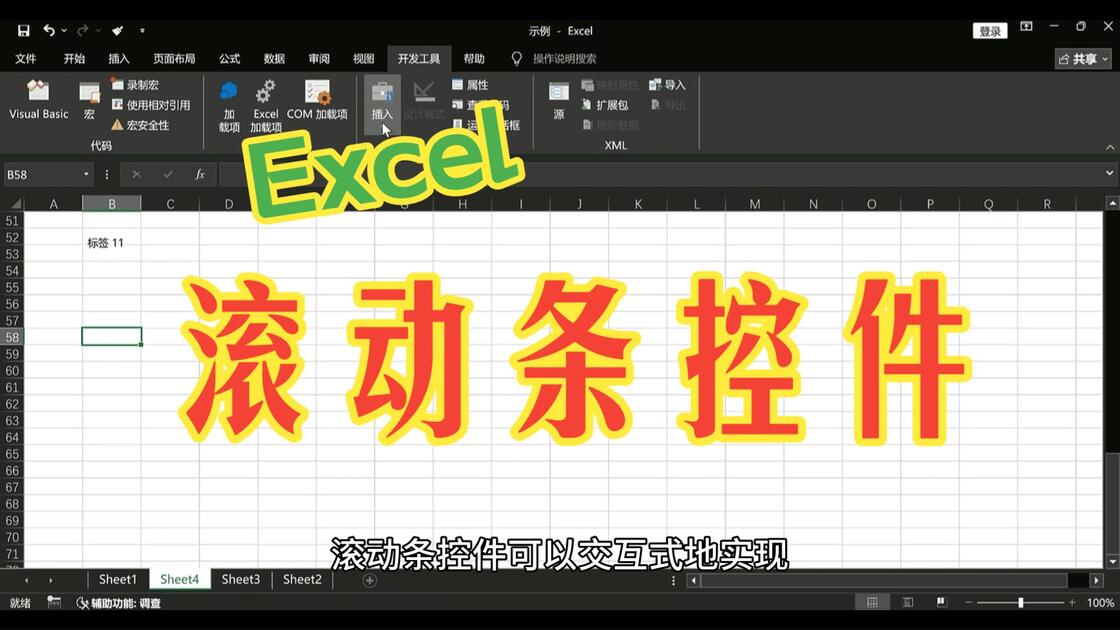Click the 登录 sign-in button

990,31
